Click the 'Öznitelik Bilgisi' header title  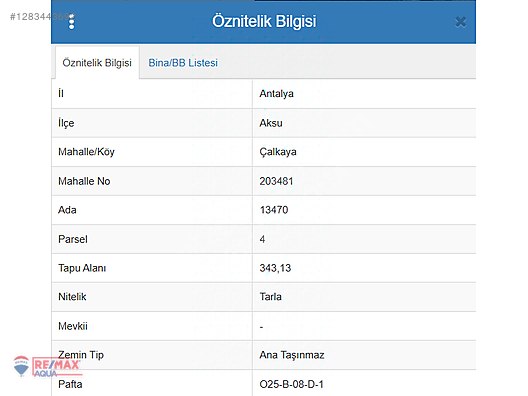(264, 21)
